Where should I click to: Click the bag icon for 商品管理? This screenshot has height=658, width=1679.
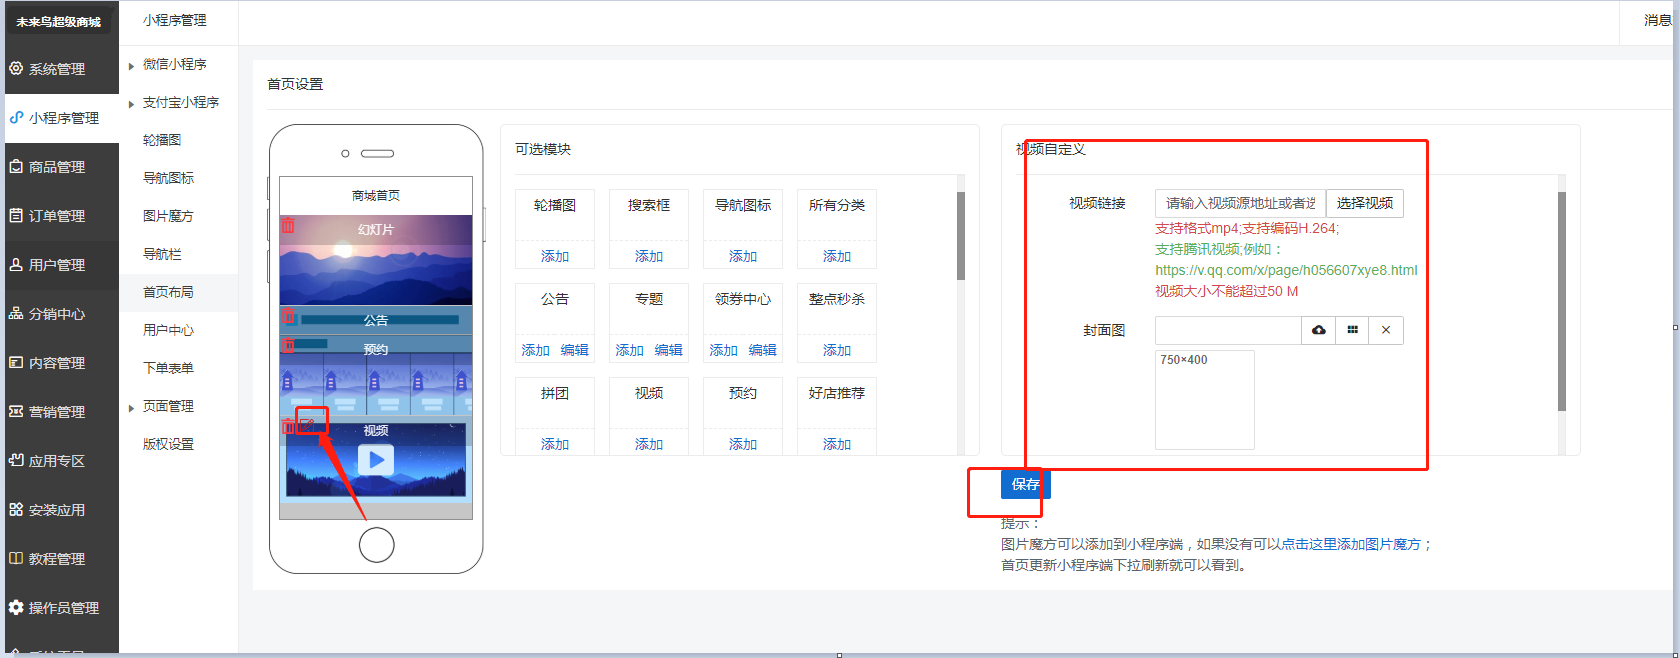click(x=16, y=167)
